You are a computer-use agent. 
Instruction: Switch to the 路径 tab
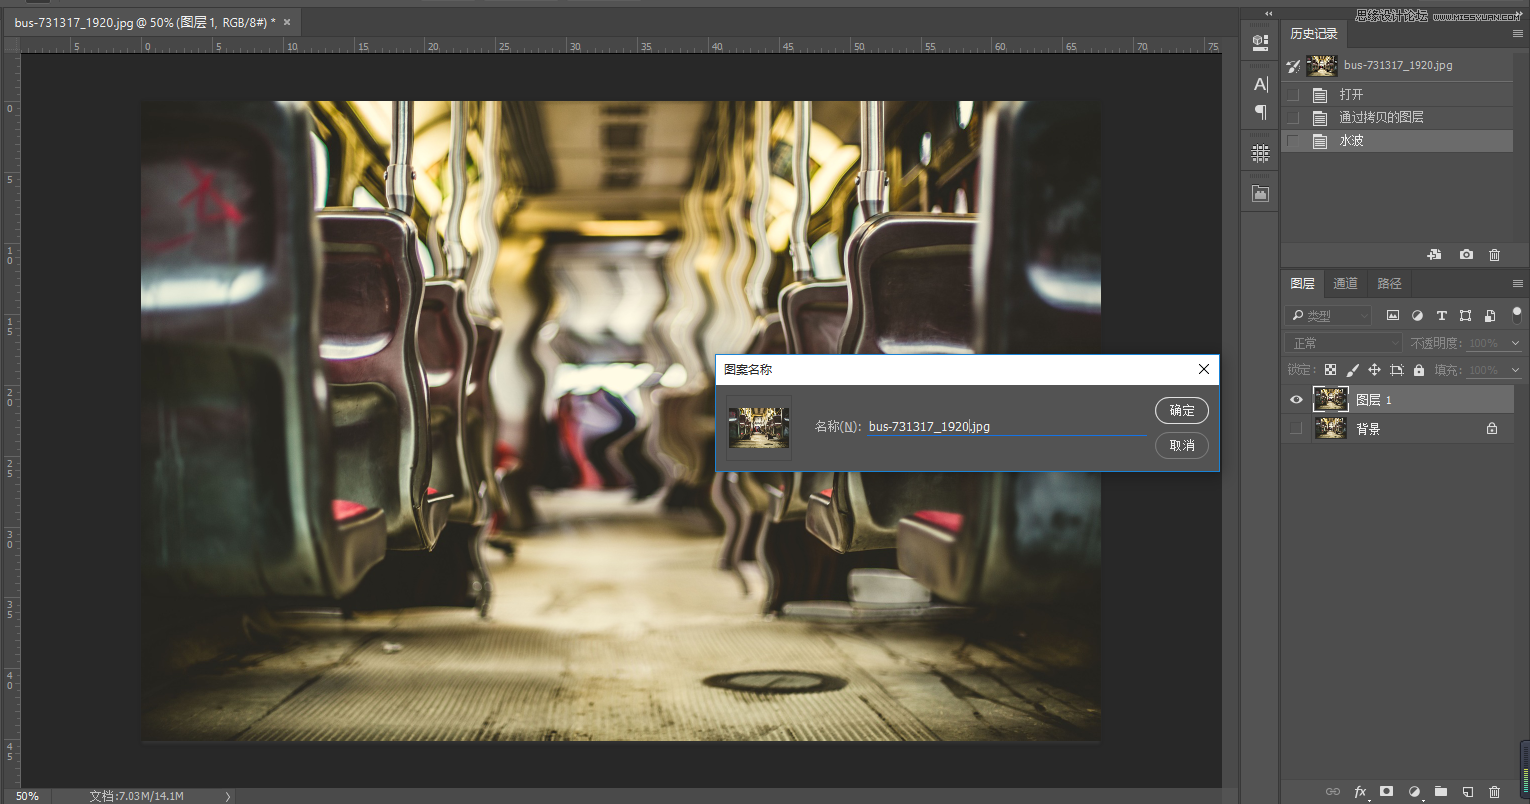pos(1389,284)
